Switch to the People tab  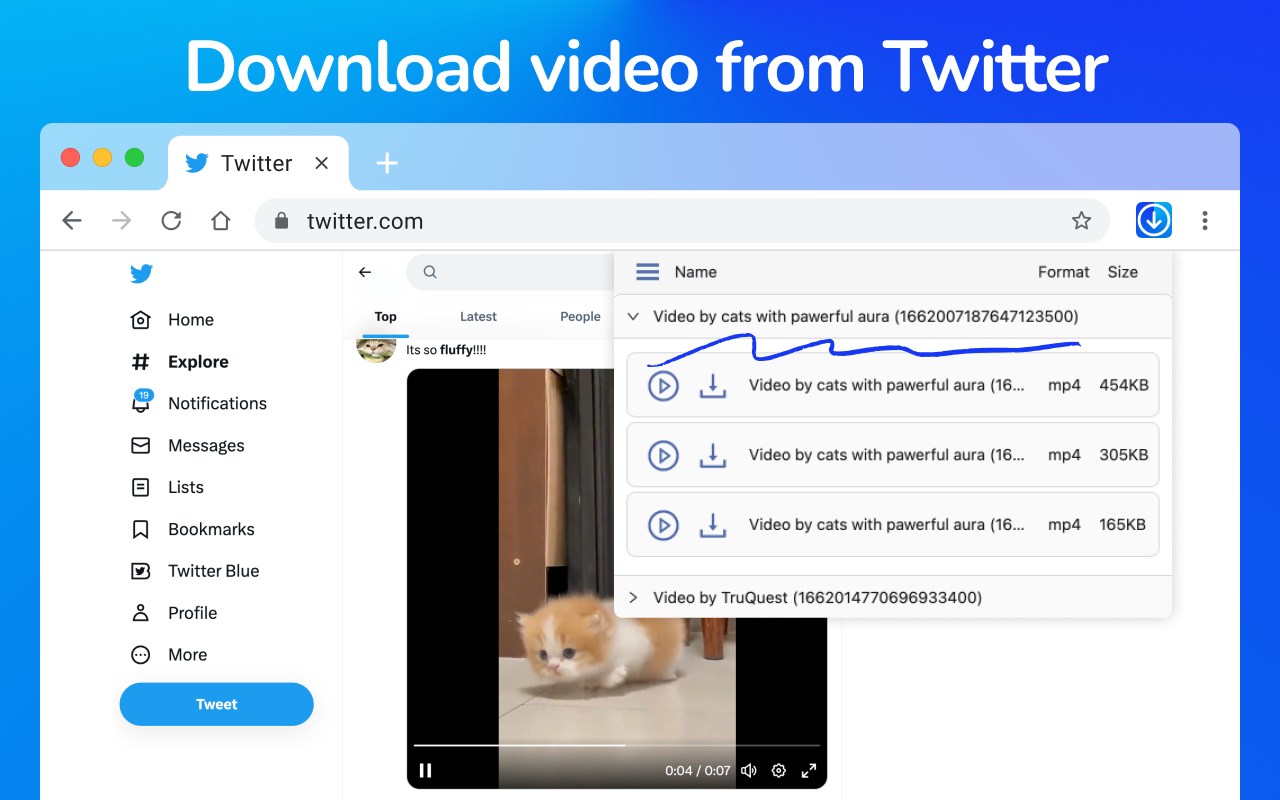pos(580,316)
